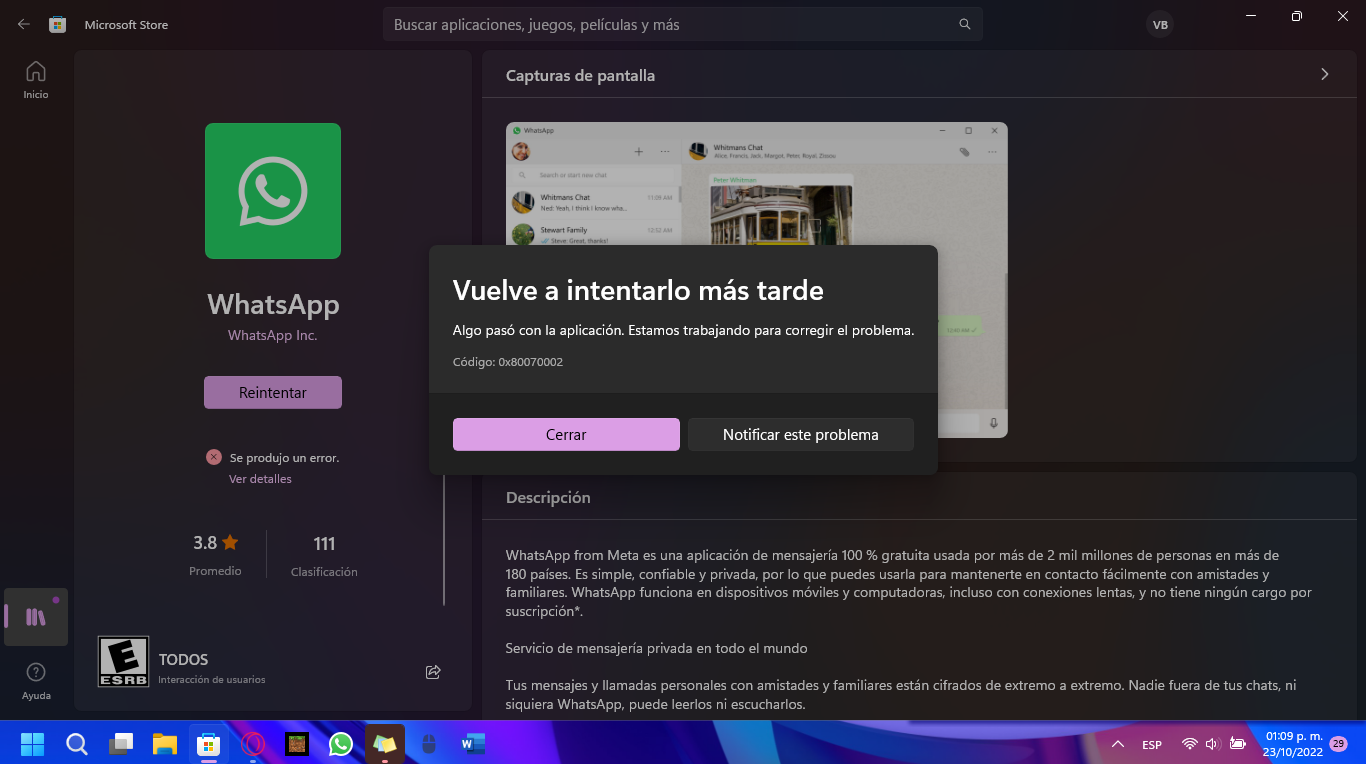
Task: Open Task View on the taskbar
Action: pyautogui.click(x=121, y=744)
